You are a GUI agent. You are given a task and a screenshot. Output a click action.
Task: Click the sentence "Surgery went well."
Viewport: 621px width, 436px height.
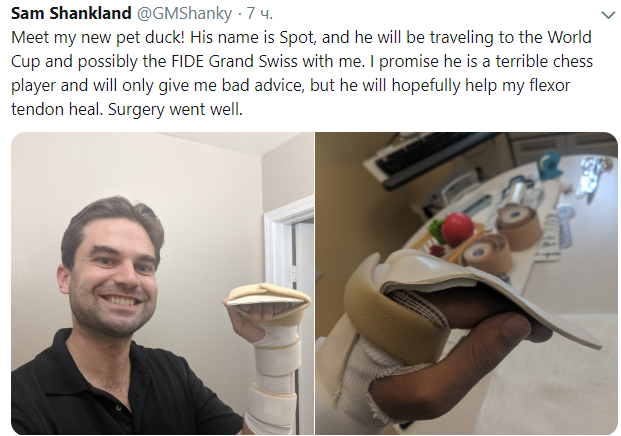tap(175, 110)
